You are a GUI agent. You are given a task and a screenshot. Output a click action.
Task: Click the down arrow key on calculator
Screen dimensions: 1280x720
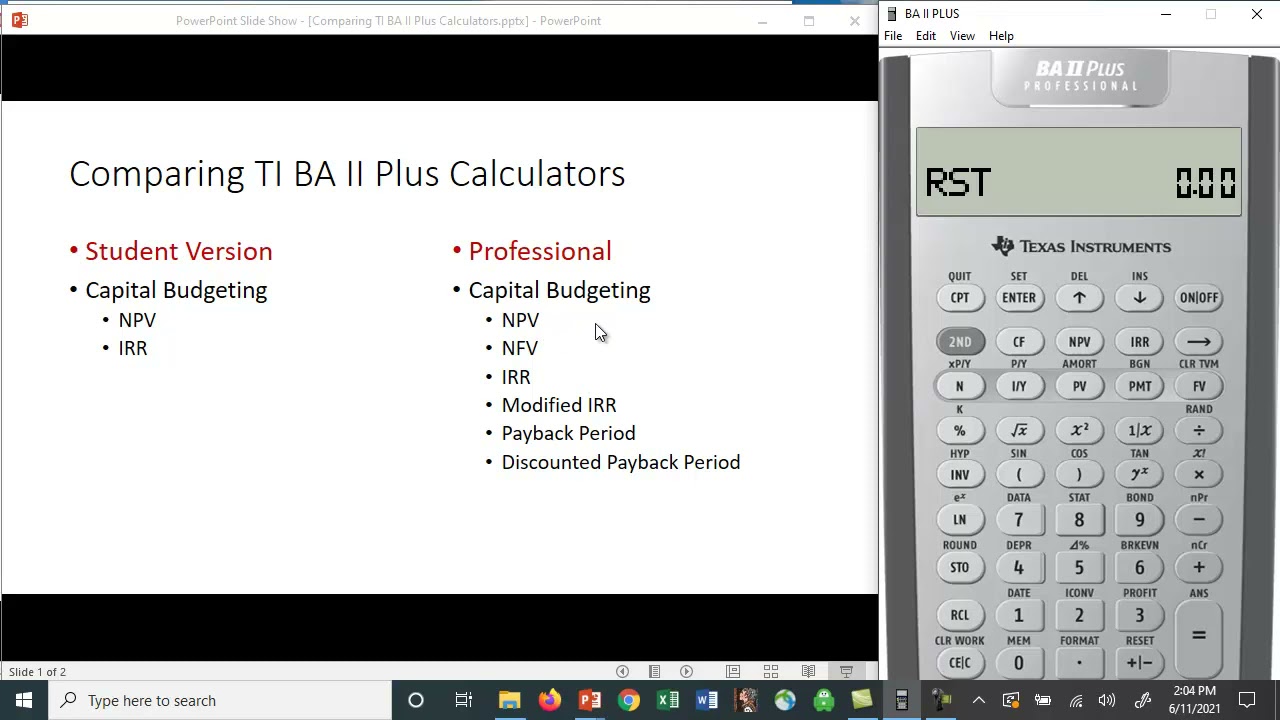pos(1139,298)
